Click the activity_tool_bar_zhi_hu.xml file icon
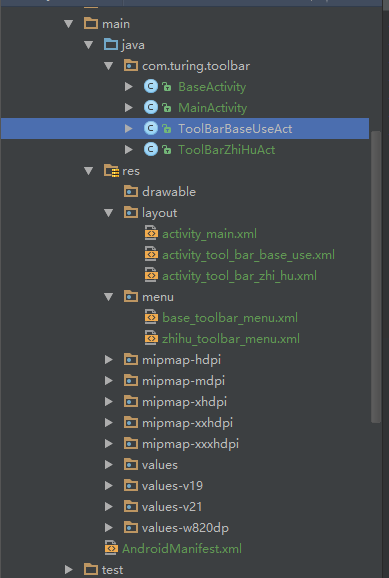Image resolution: width=389 pixels, height=578 pixels. (x=151, y=275)
